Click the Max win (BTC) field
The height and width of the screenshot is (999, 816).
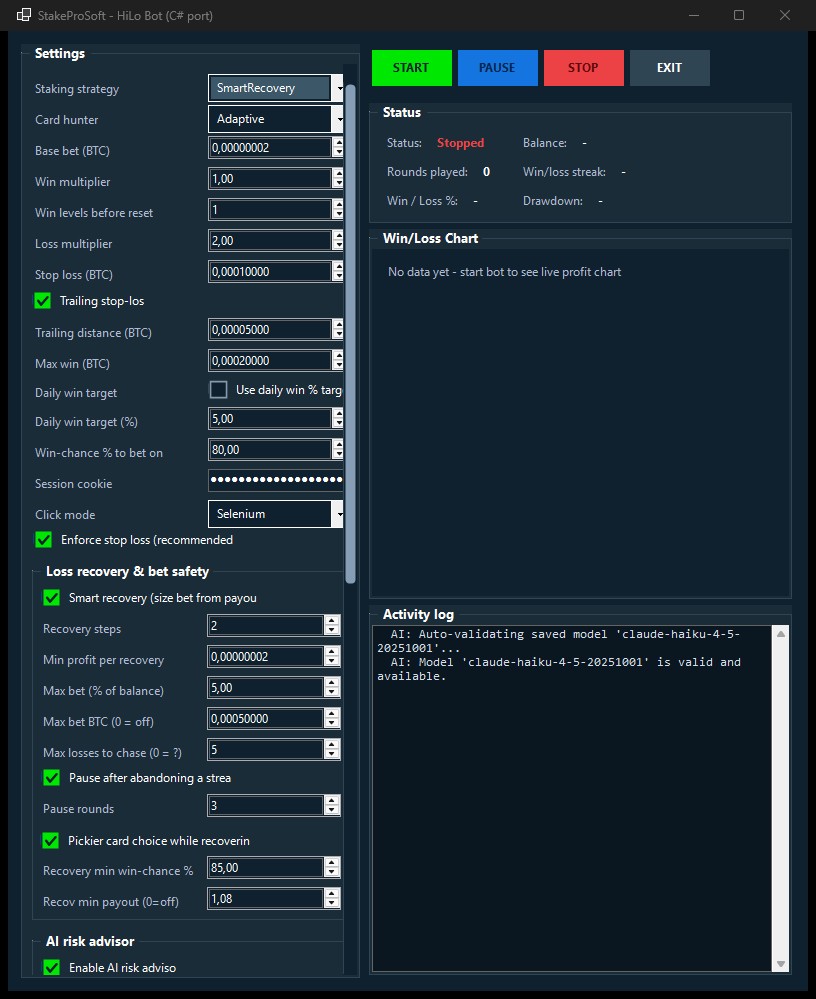[270, 361]
